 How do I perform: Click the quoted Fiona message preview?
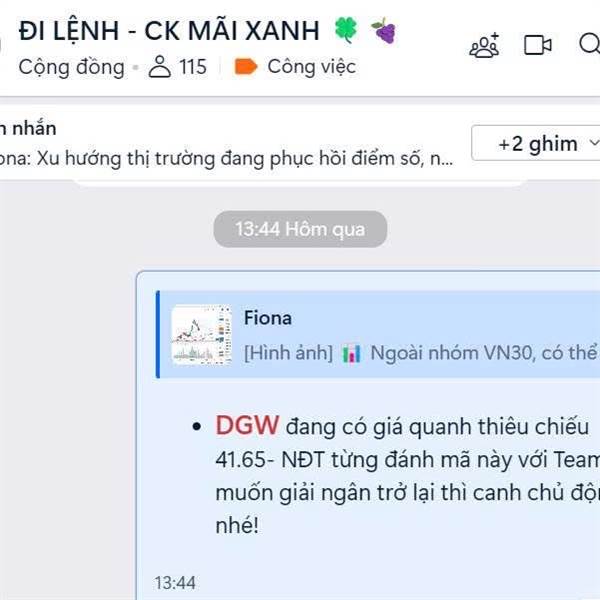(x=378, y=334)
